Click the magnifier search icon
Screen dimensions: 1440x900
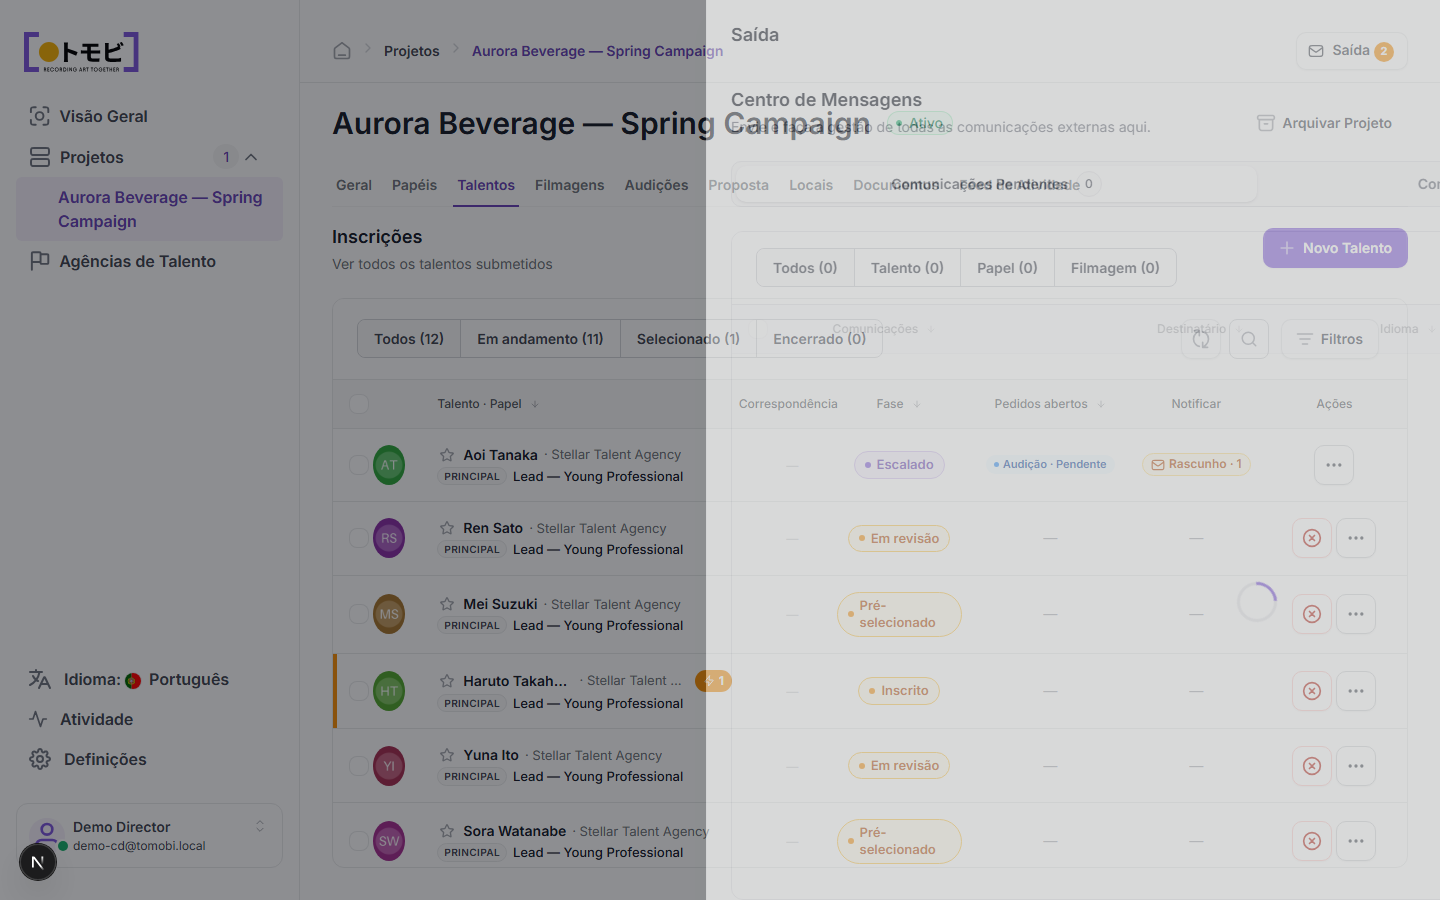pos(1249,339)
